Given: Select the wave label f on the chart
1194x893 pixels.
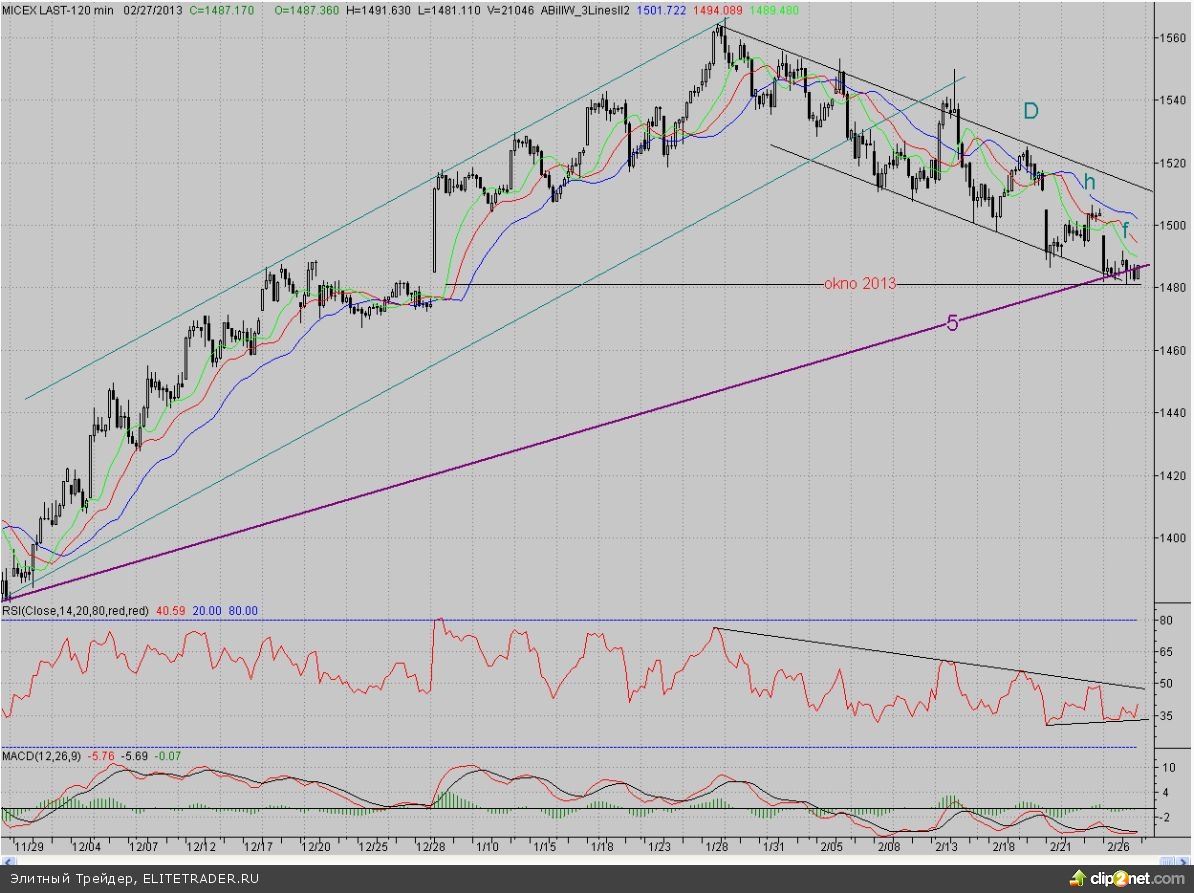Looking at the screenshot, I should coord(1126,229).
